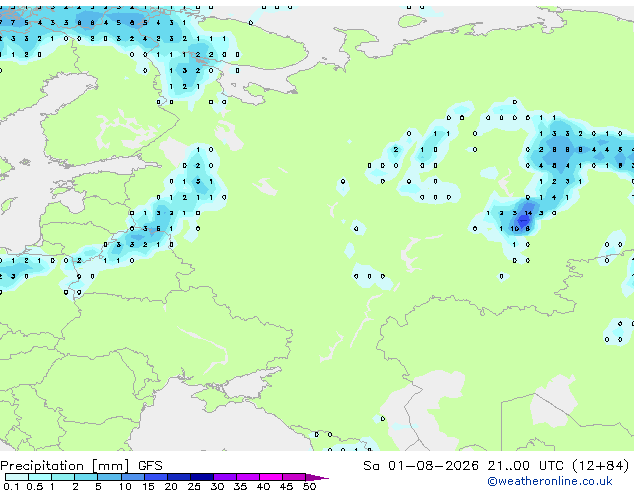Click legend scale label '40'
Viewport: 634px width, 490px height.
(263, 486)
